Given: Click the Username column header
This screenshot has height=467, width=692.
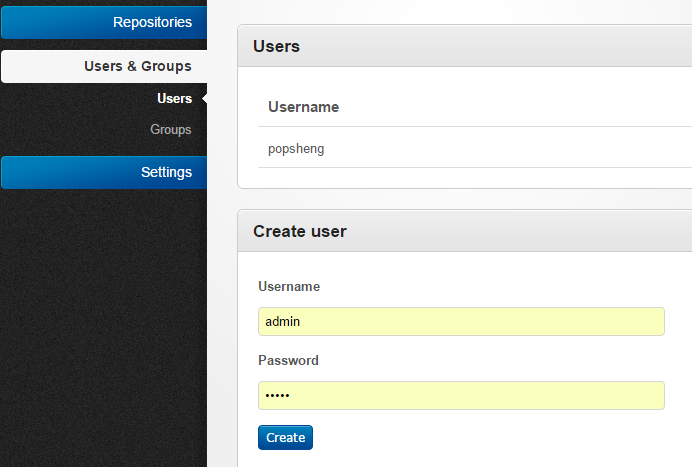Looking at the screenshot, I should click(x=304, y=107).
